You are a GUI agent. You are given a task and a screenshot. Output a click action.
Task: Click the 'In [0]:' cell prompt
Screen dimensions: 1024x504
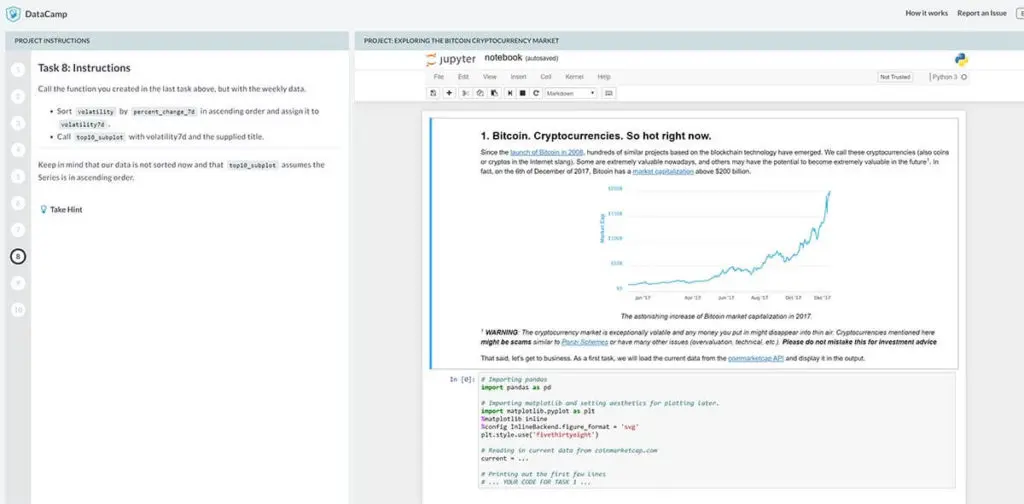point(462,379)
